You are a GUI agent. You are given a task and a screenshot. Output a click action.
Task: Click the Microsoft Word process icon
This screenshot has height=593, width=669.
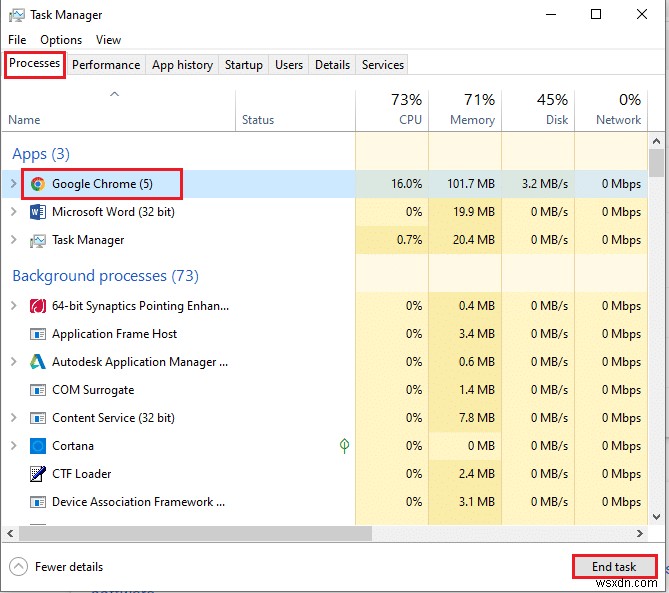(x=38, y=212)
